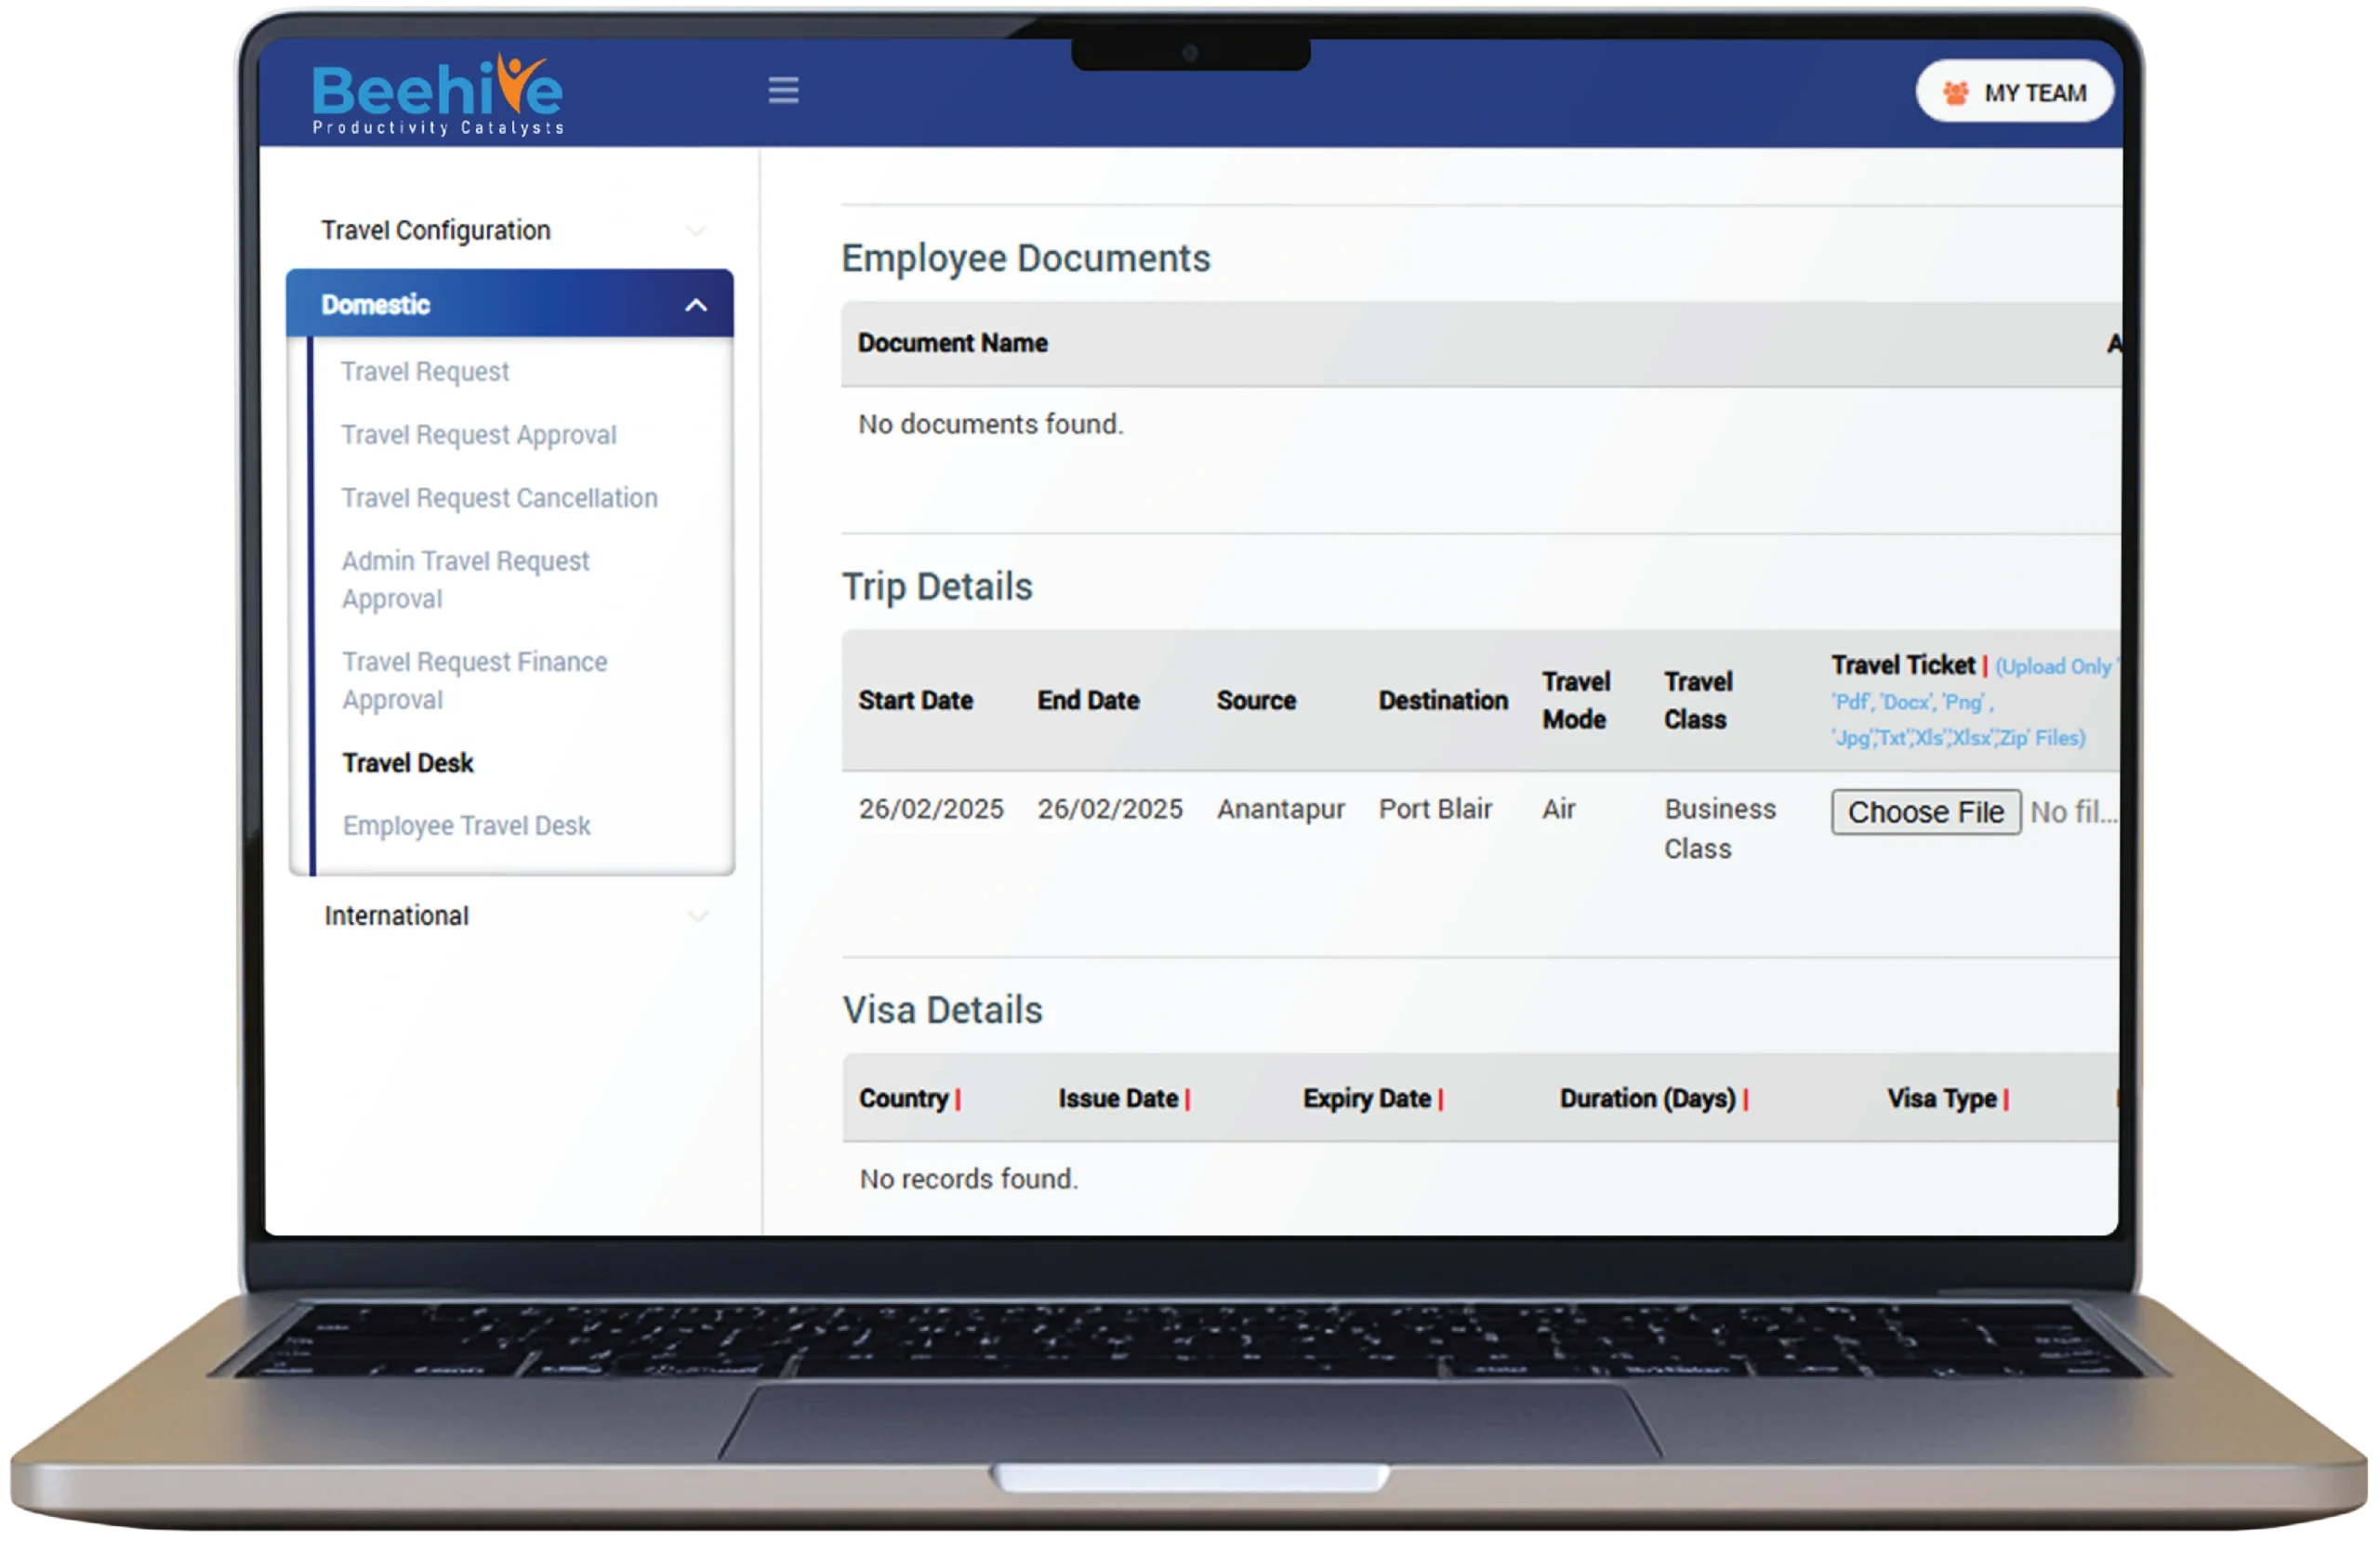Click the Start Date column header

pyautogui.click(x=915, y=701)
